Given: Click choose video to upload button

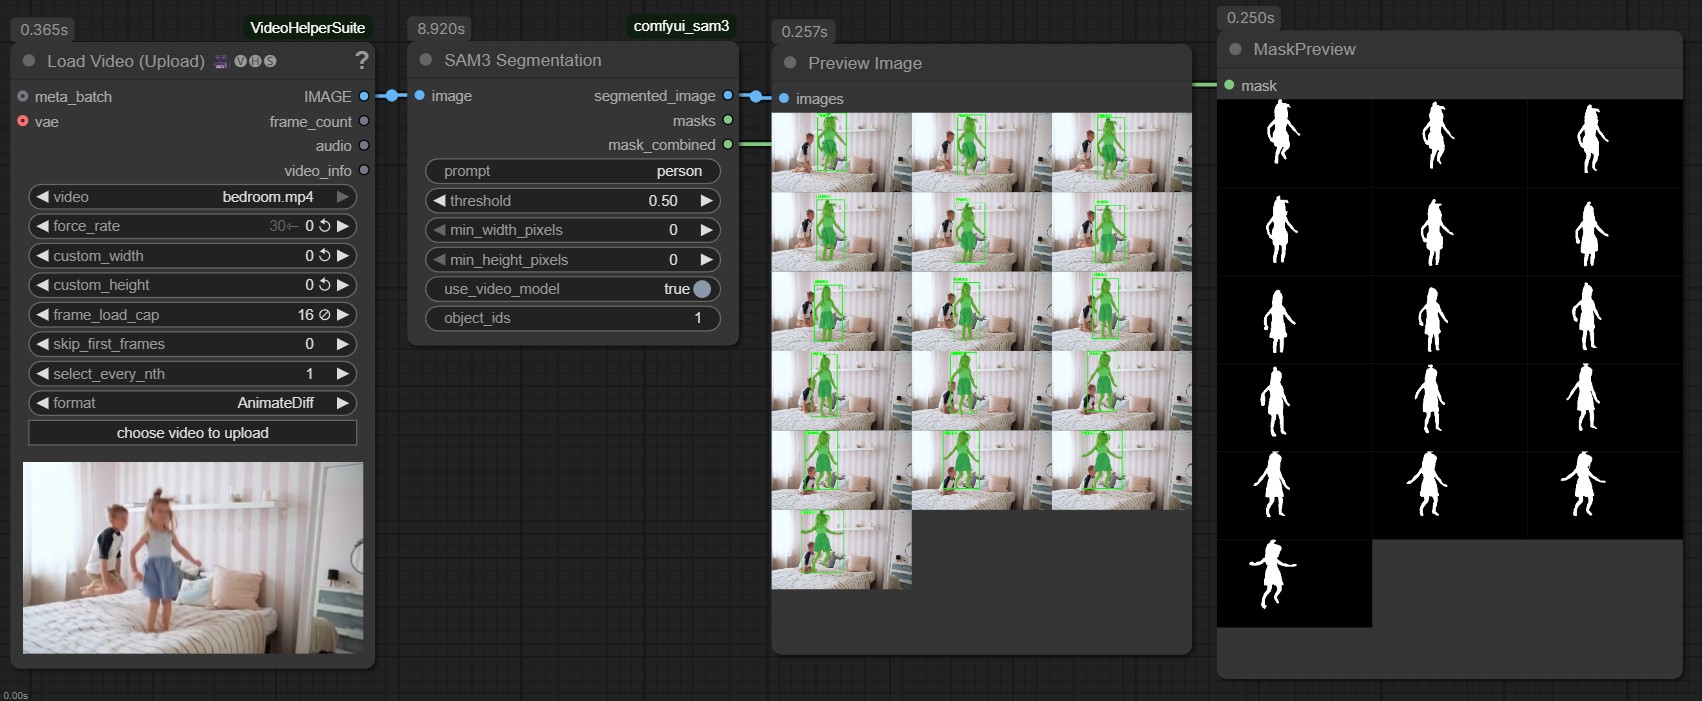Looking at the screenshot, I should click(x=192, y=433).
